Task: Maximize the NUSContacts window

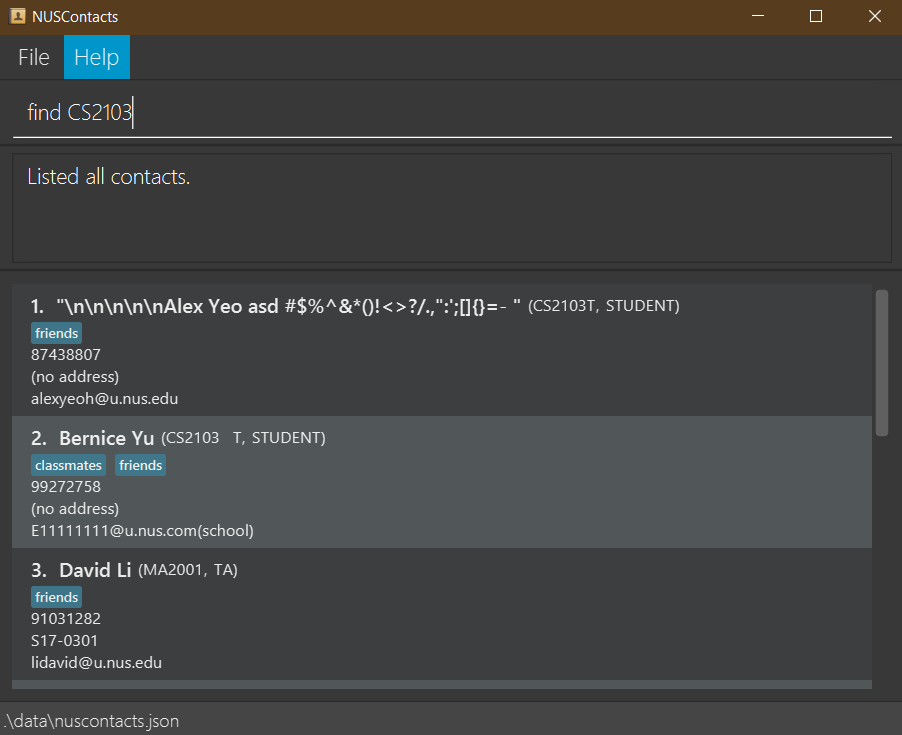Action: [816, 16]
